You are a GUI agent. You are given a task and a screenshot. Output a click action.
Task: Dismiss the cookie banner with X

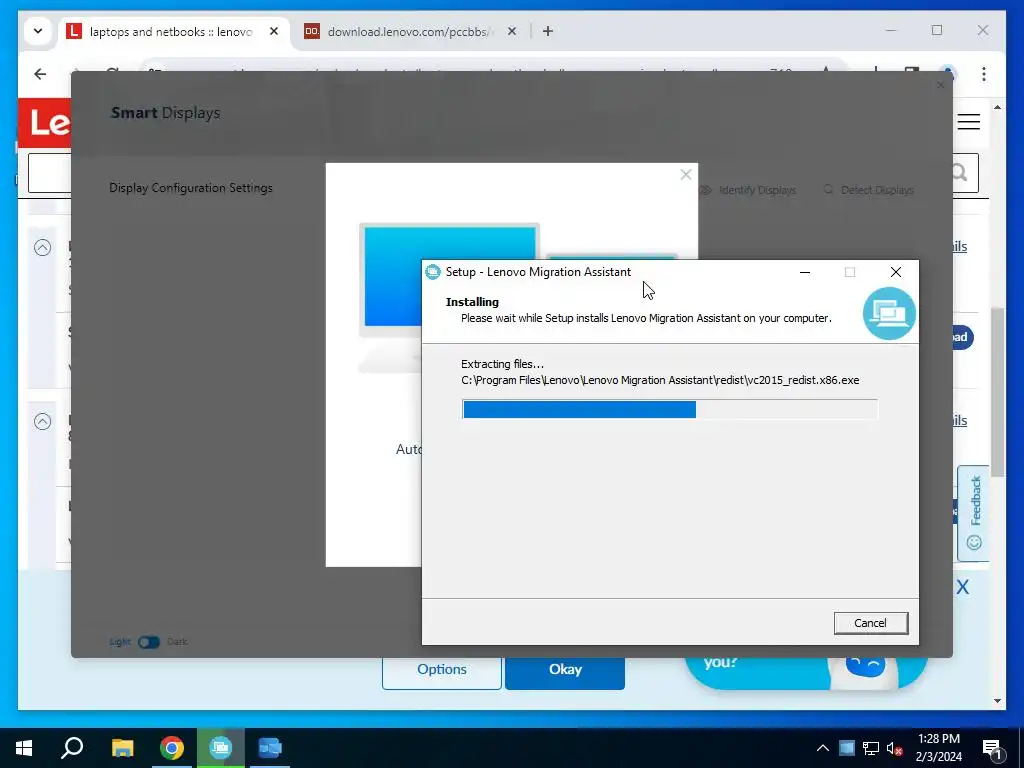(963, 587)
